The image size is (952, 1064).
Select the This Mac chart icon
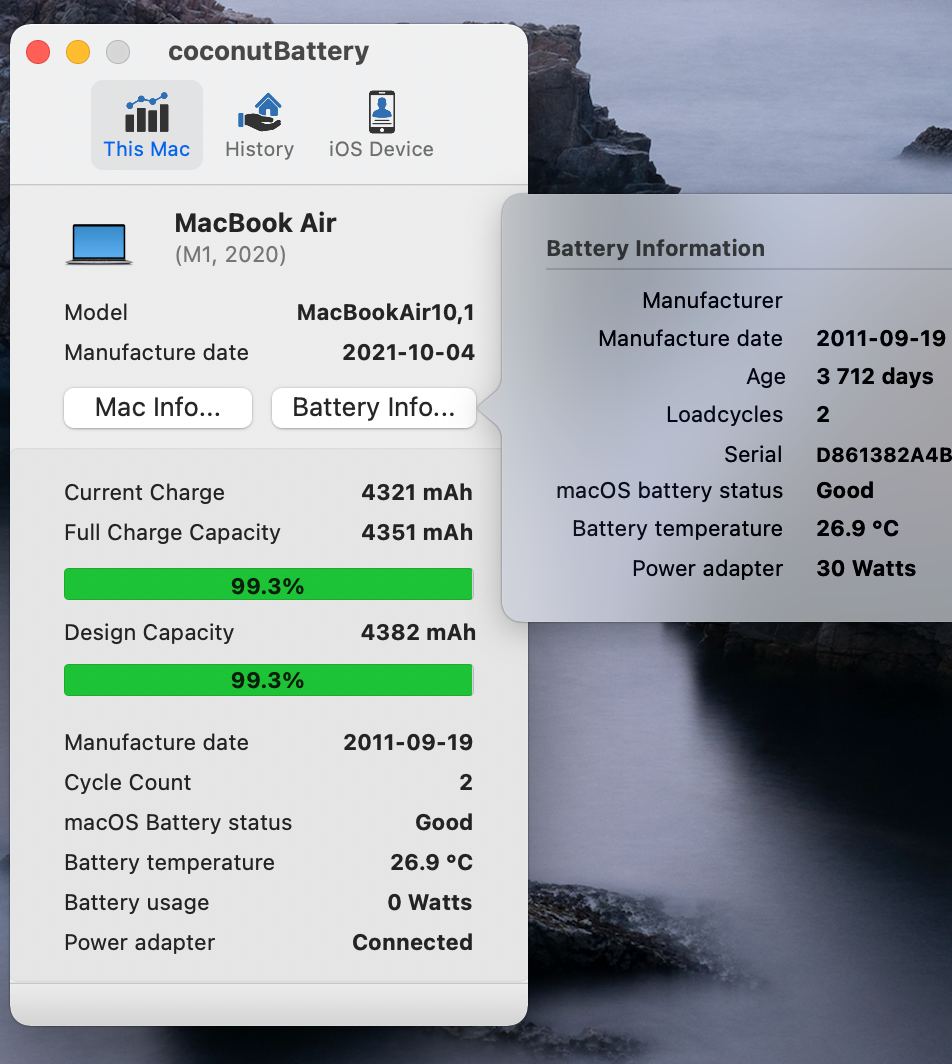147,113
